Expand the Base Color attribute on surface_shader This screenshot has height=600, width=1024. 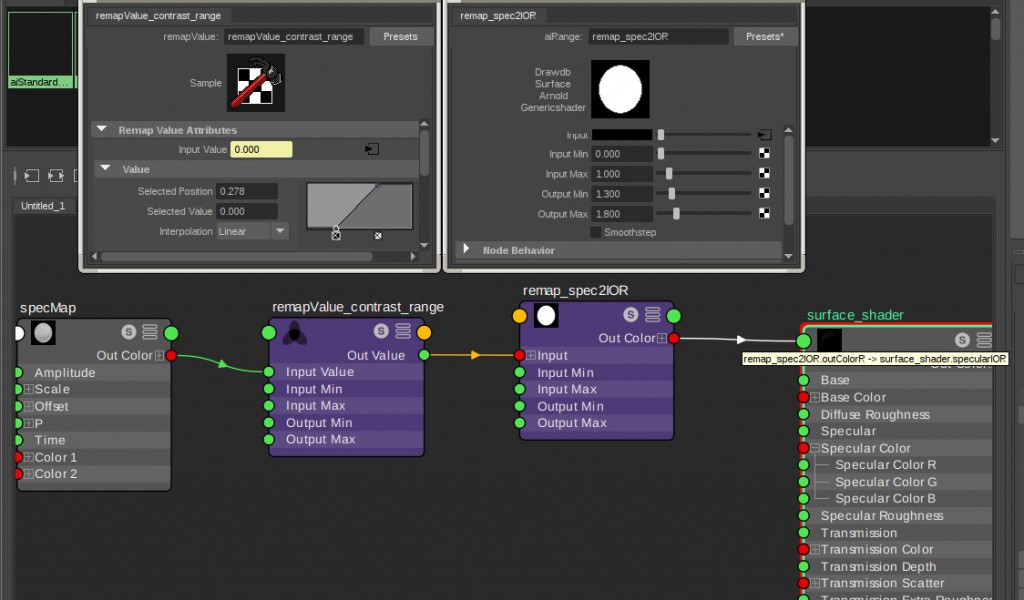coord(815,398)
